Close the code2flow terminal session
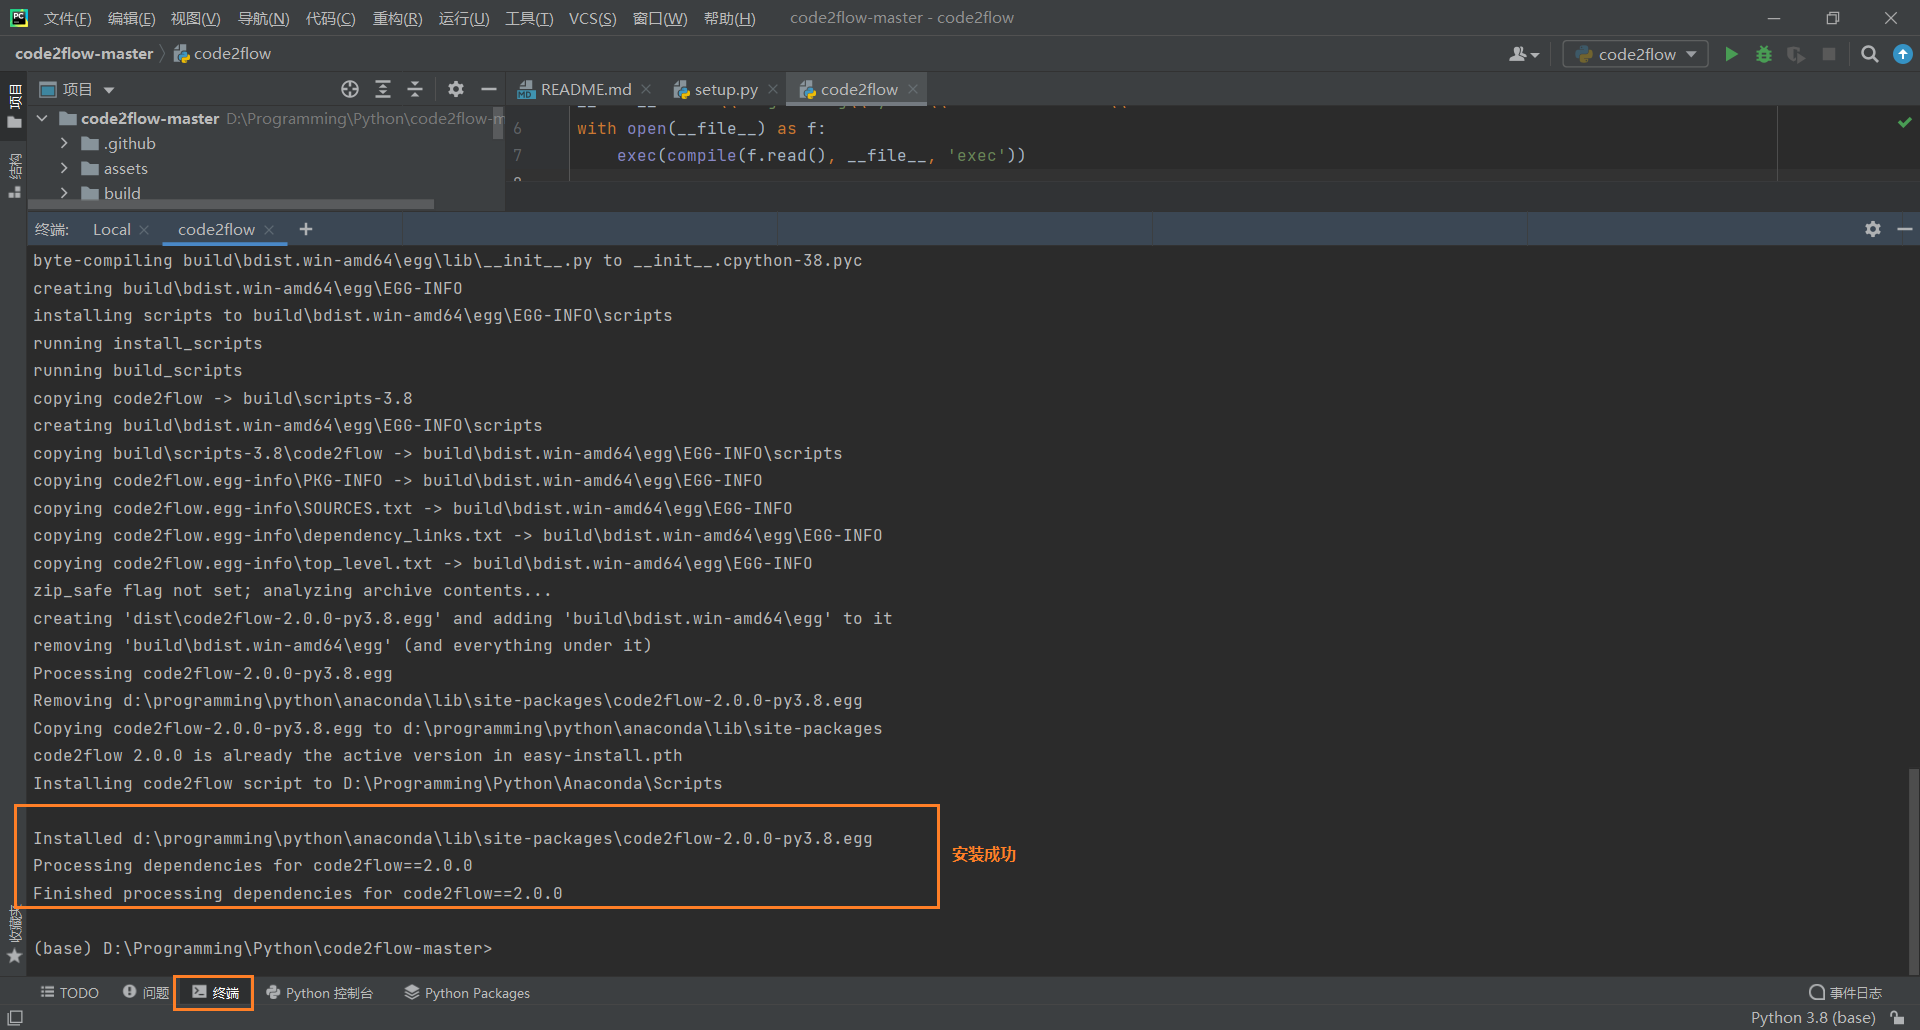 point(269,230)
